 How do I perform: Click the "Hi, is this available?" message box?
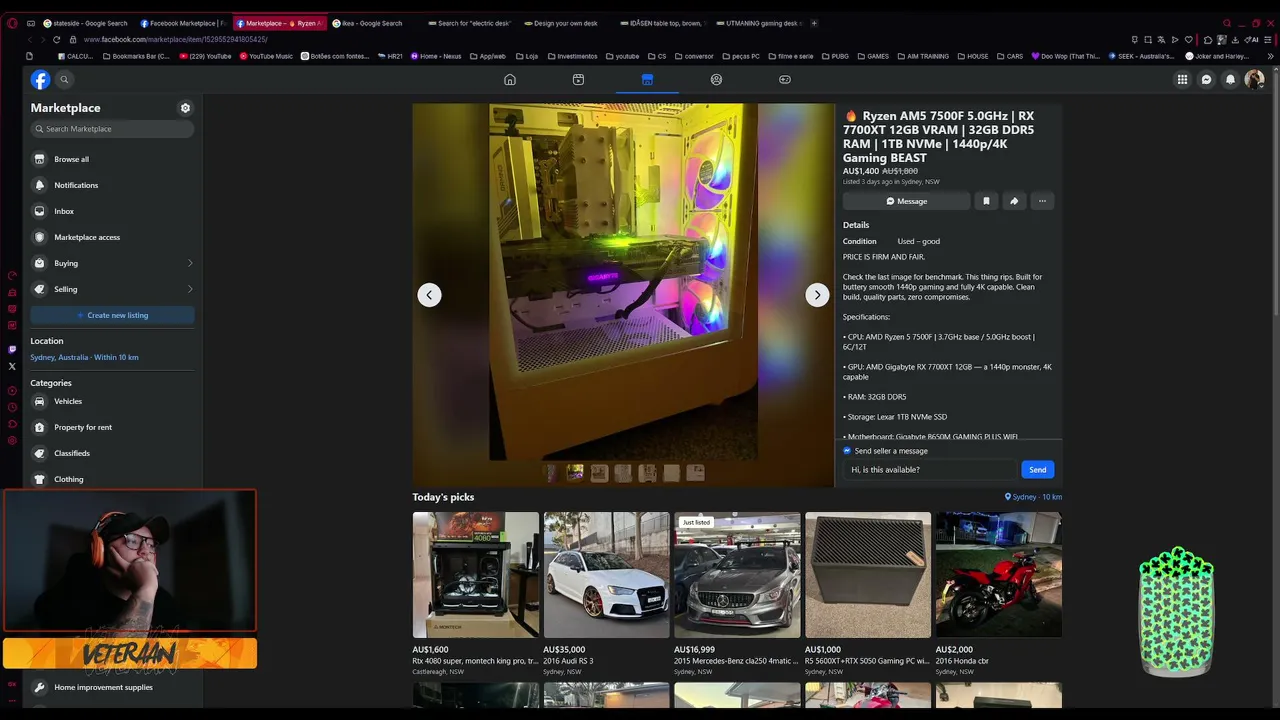click(x=930, y=470)
